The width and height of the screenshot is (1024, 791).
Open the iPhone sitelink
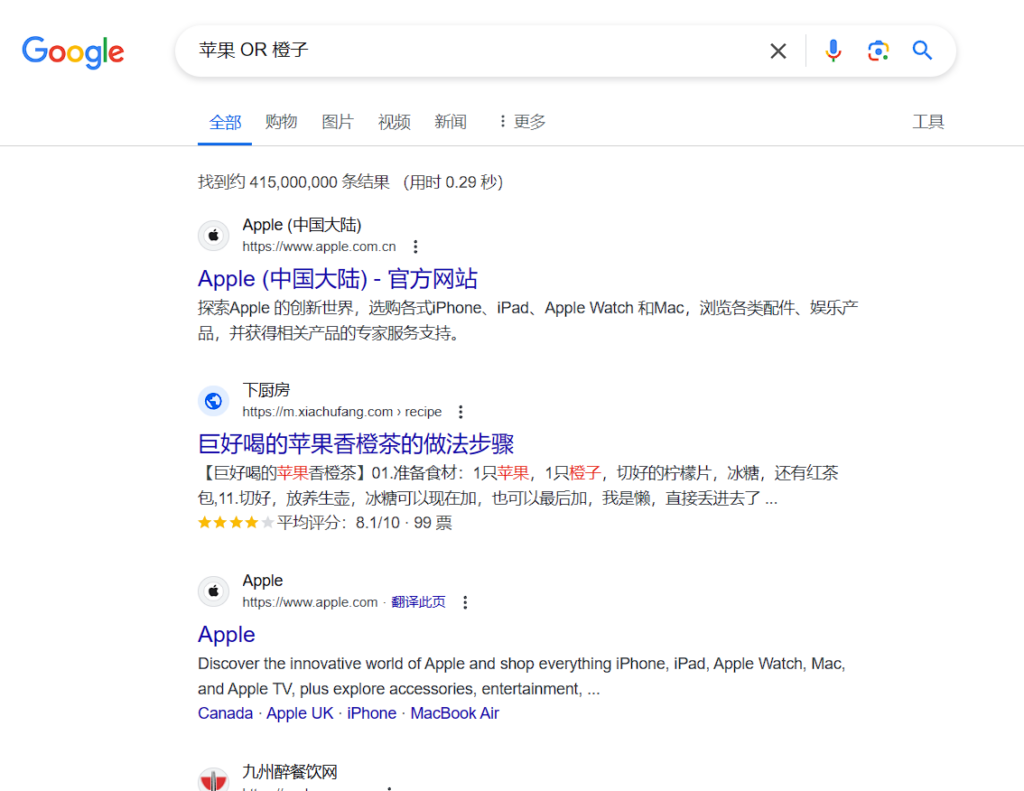point(372,713)
